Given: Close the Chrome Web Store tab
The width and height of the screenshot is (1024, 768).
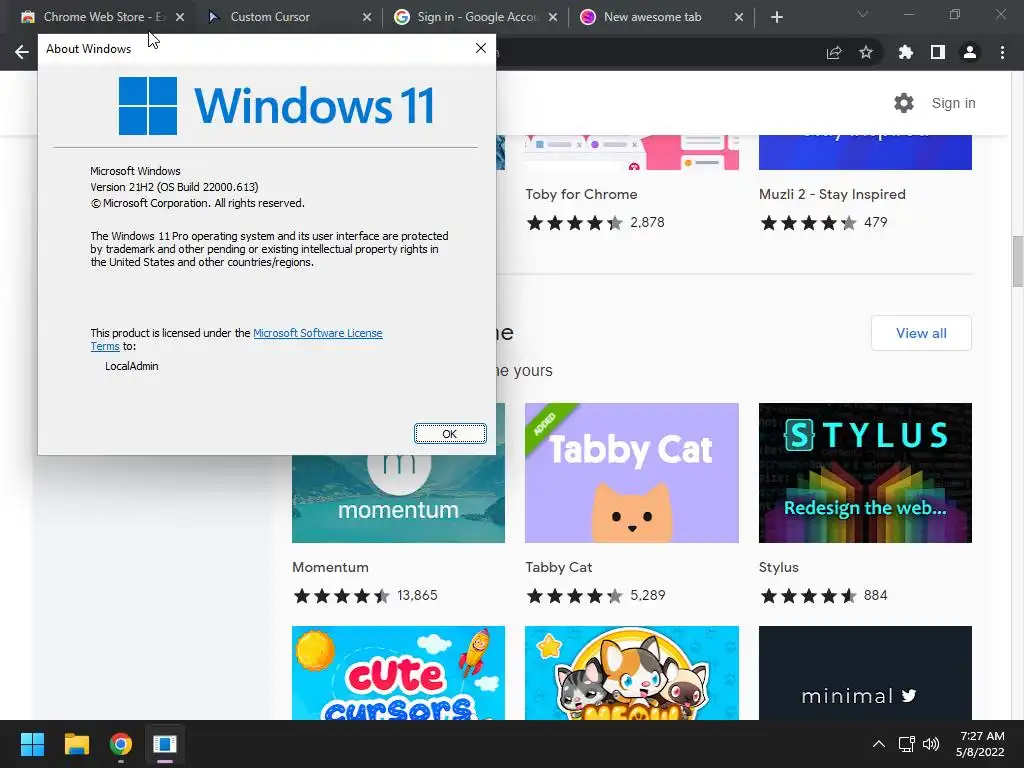Looking at the screenshot, I should (x=180, y=17).
